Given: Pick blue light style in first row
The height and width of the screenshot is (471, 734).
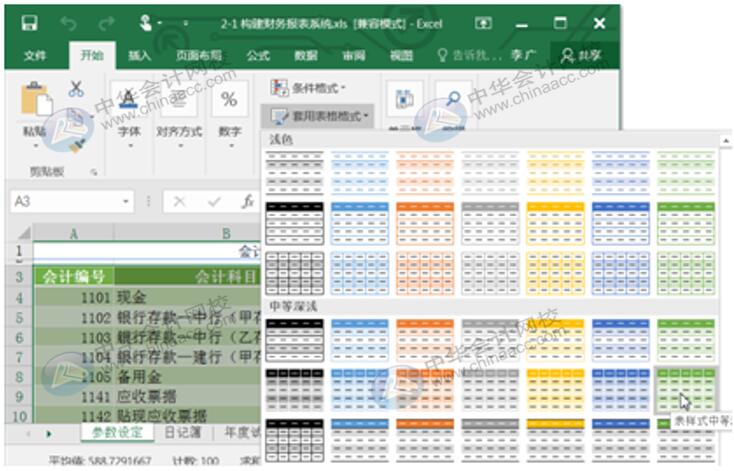Looking at the screenshot, I should click(x=360, y=173).
